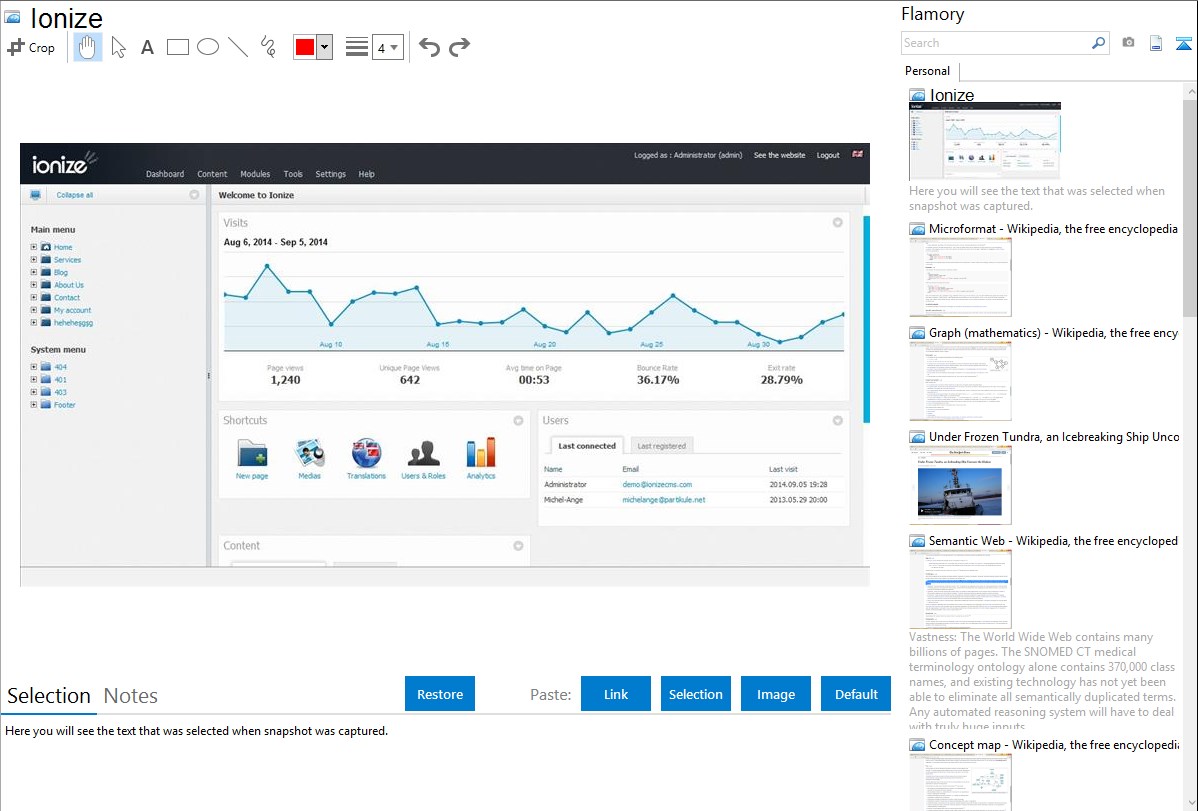This screenshot has width=1198, height=811.
Task: Open the Personal tab
Action: tap(928, 71)
